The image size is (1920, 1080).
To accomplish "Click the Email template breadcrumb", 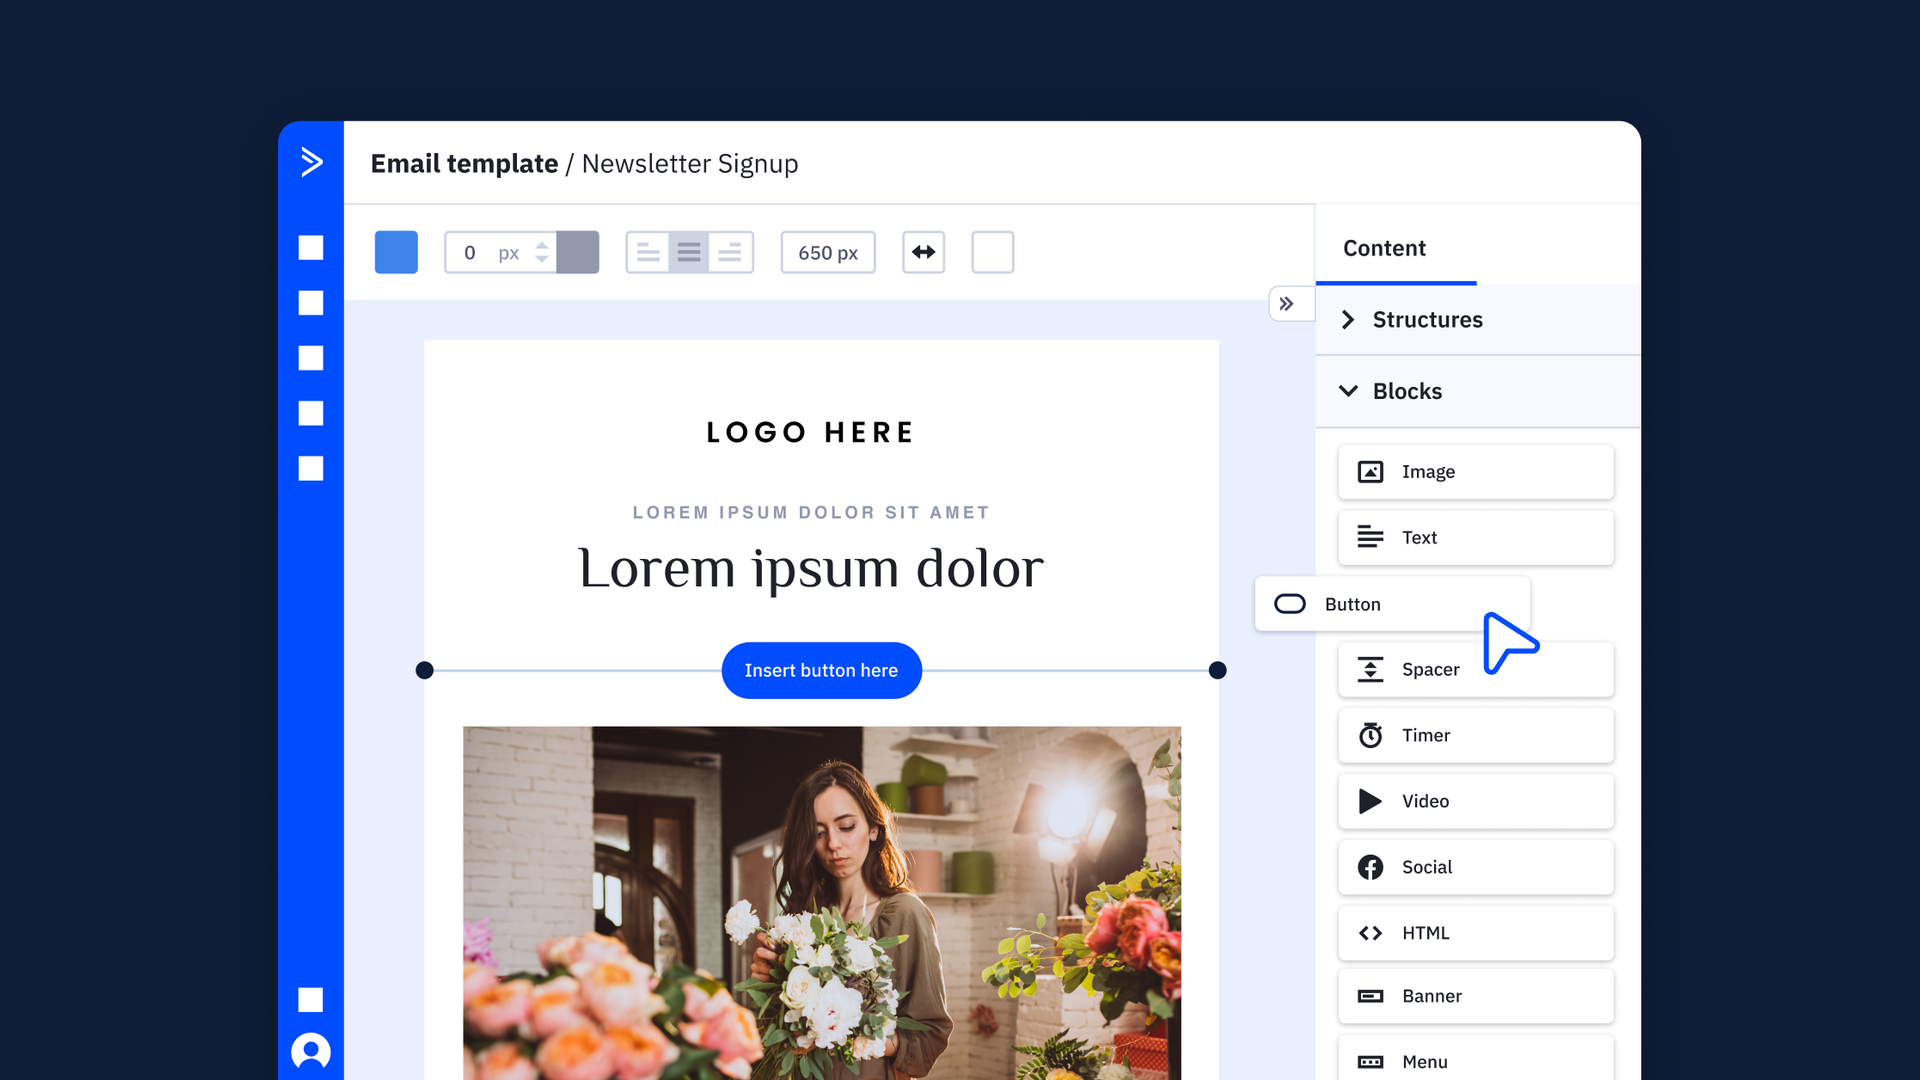I will pyautogui.click(x=464, y=164).
